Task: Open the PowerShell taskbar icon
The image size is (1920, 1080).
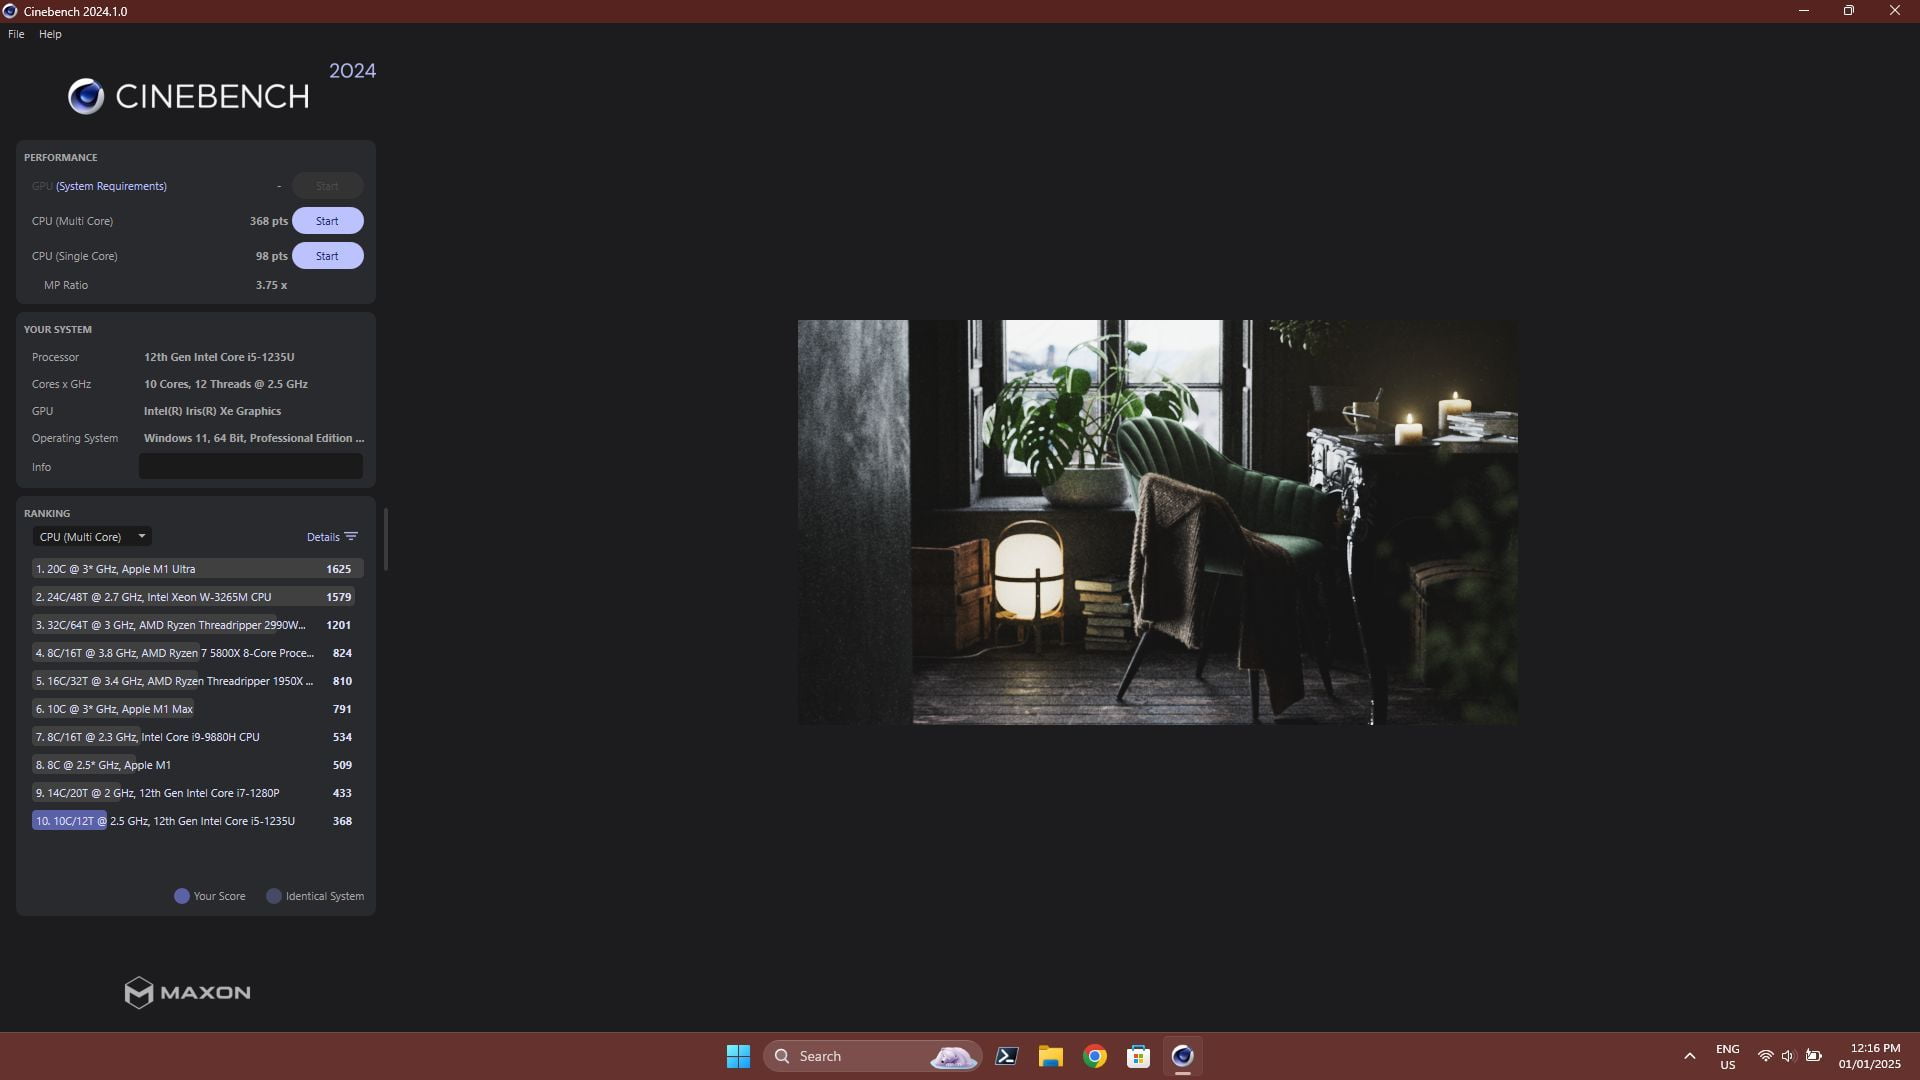Action: click(x=1007, y=1056)
